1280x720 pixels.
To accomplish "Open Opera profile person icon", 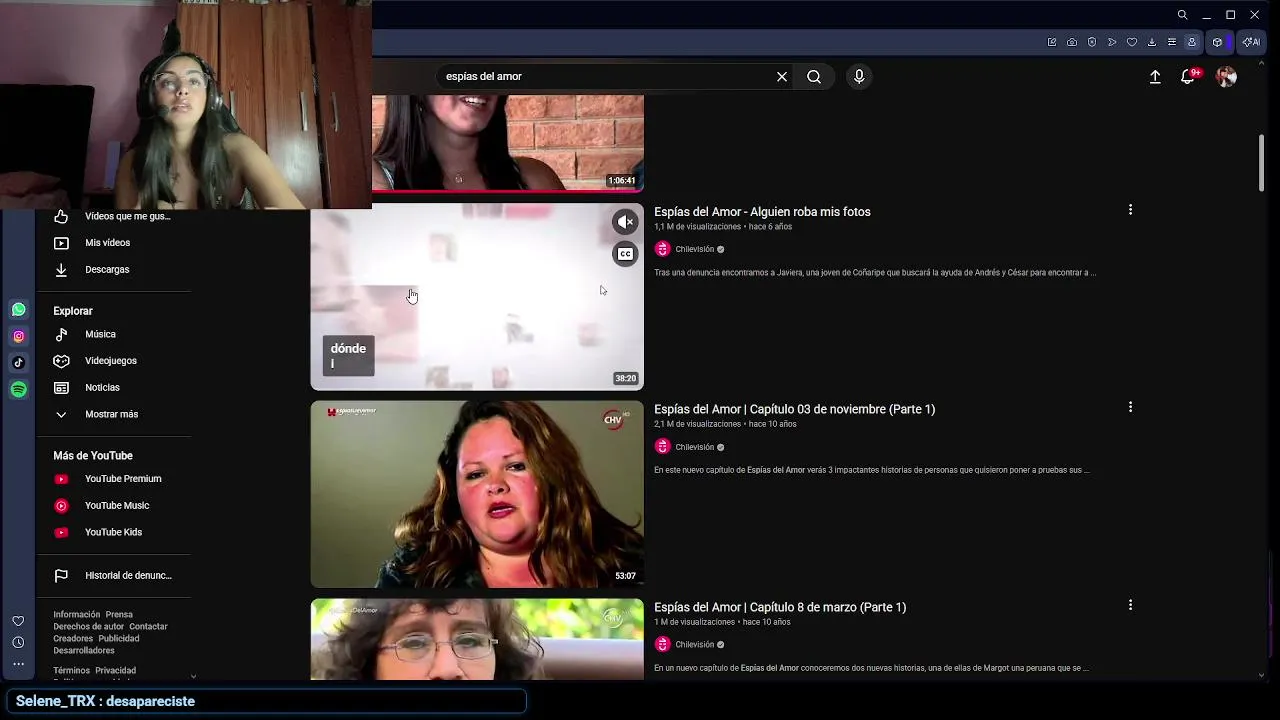I will [x=1192, y=42].
